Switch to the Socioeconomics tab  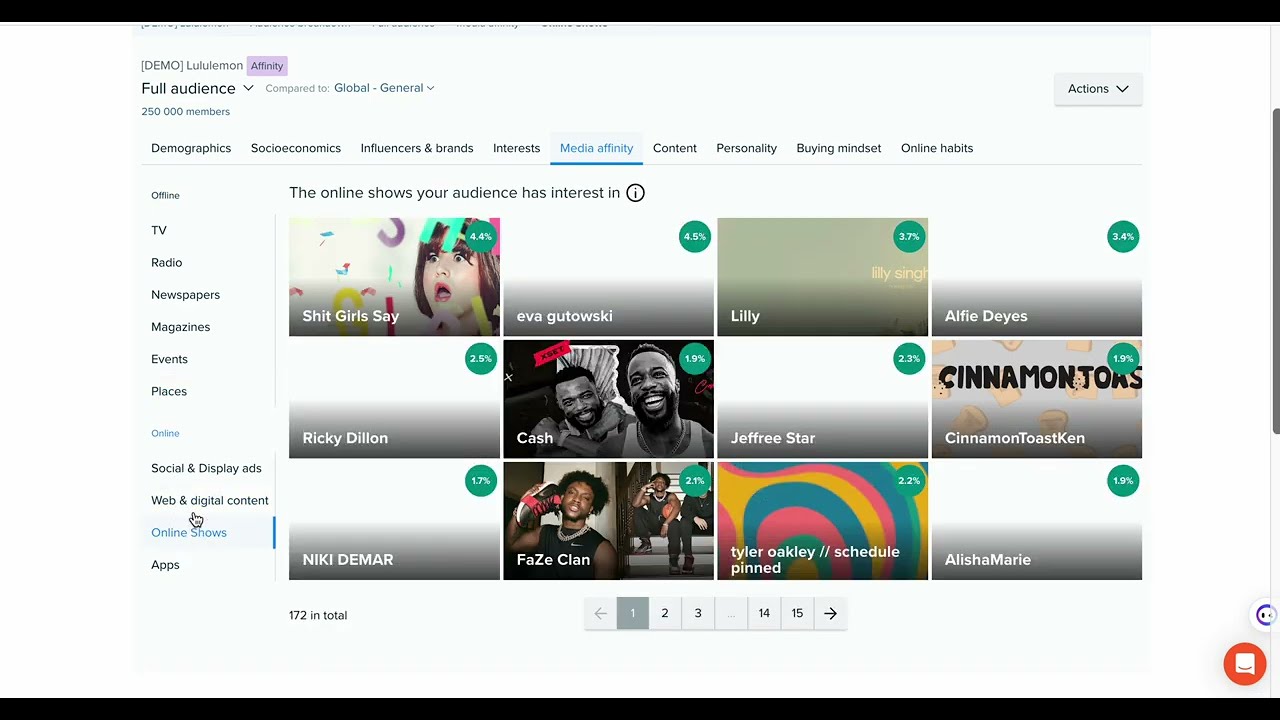click(296, 148)
